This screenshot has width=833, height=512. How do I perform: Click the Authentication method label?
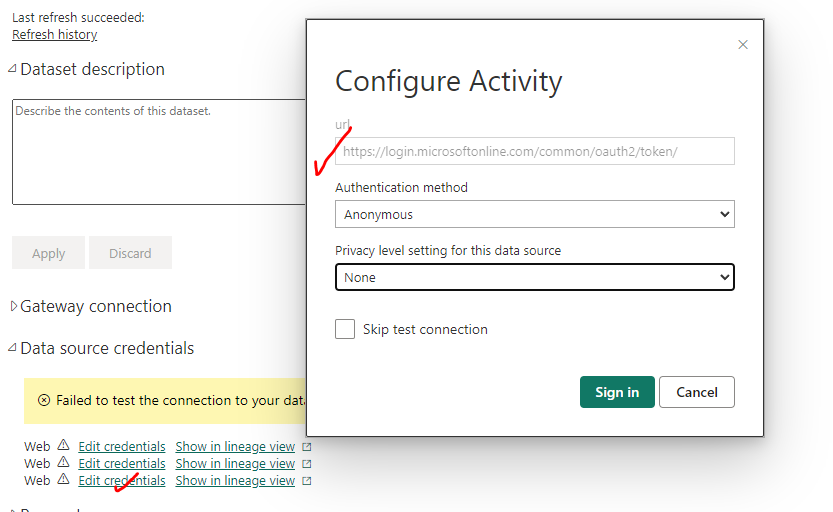click(401, 187)
